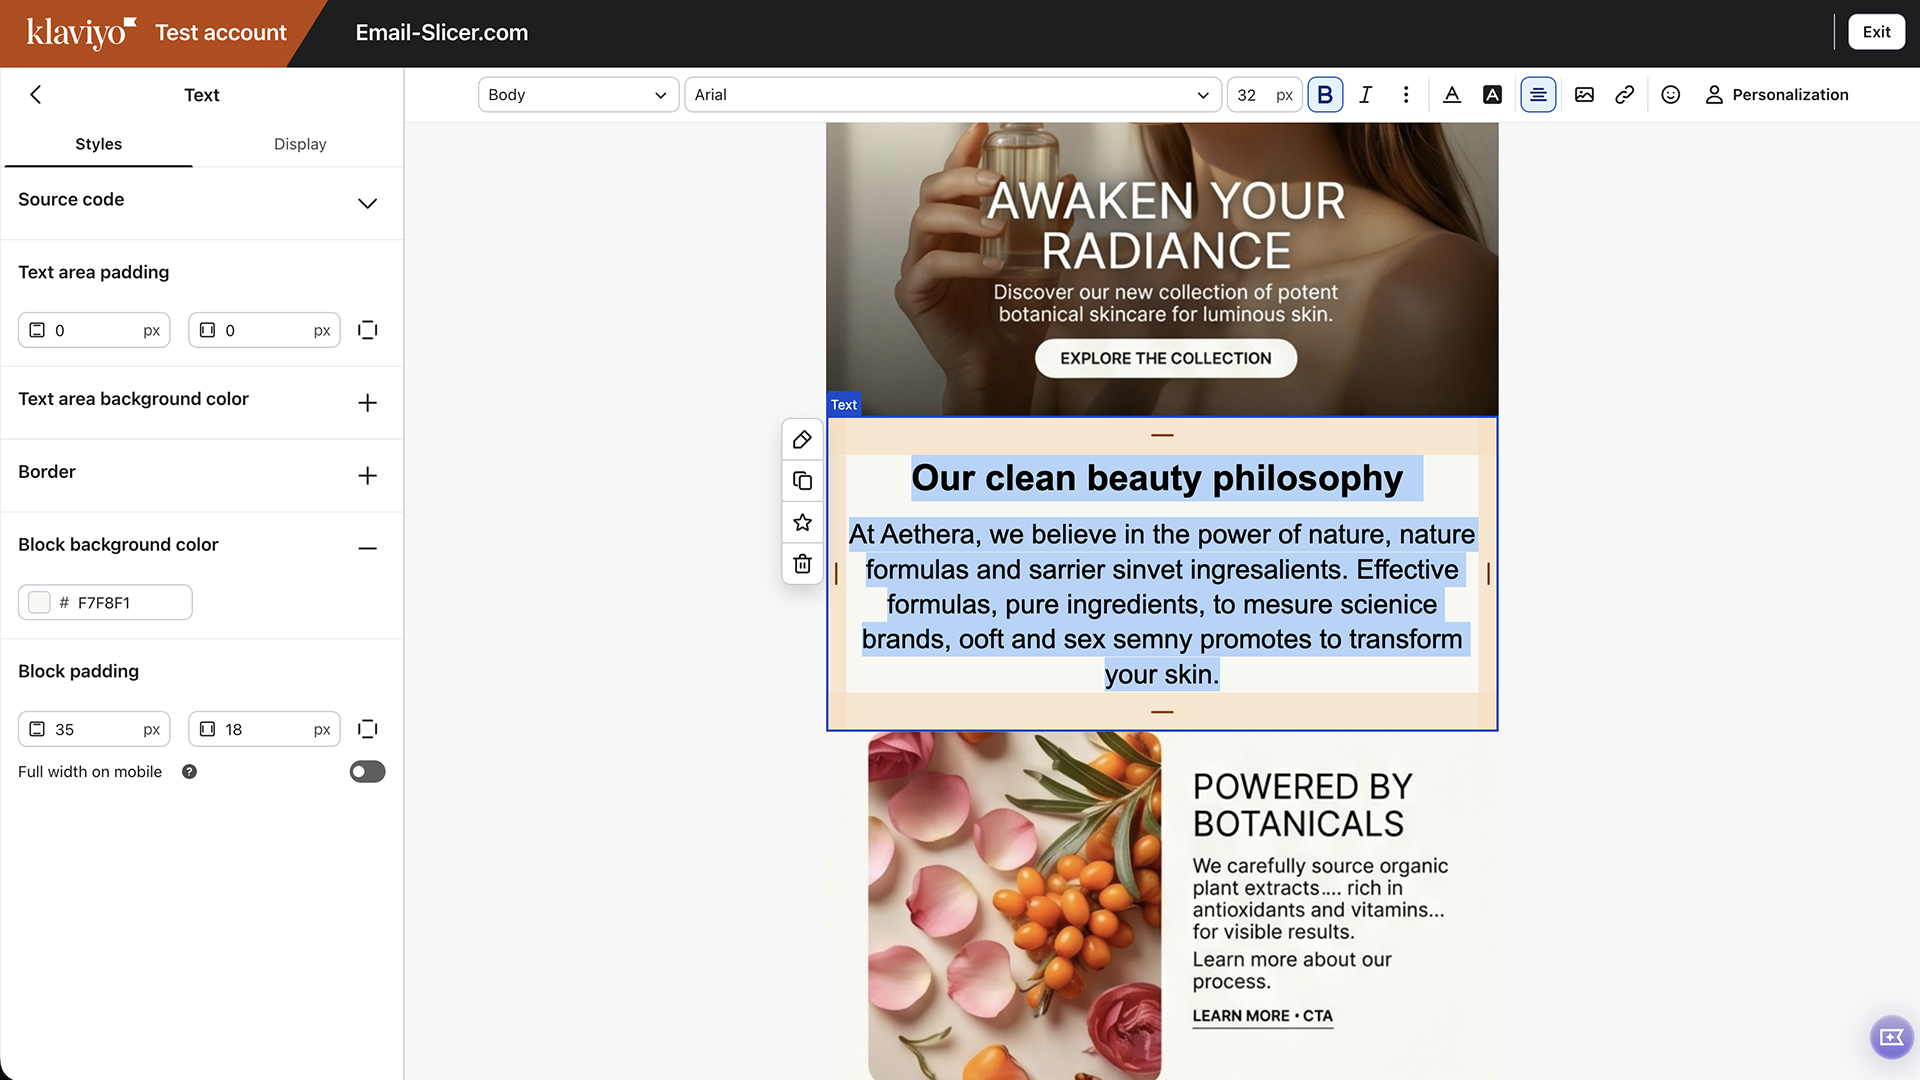Open the feedback chat widget icon
This screenshot has width=1920, height=1080.
point(1891,1037)
